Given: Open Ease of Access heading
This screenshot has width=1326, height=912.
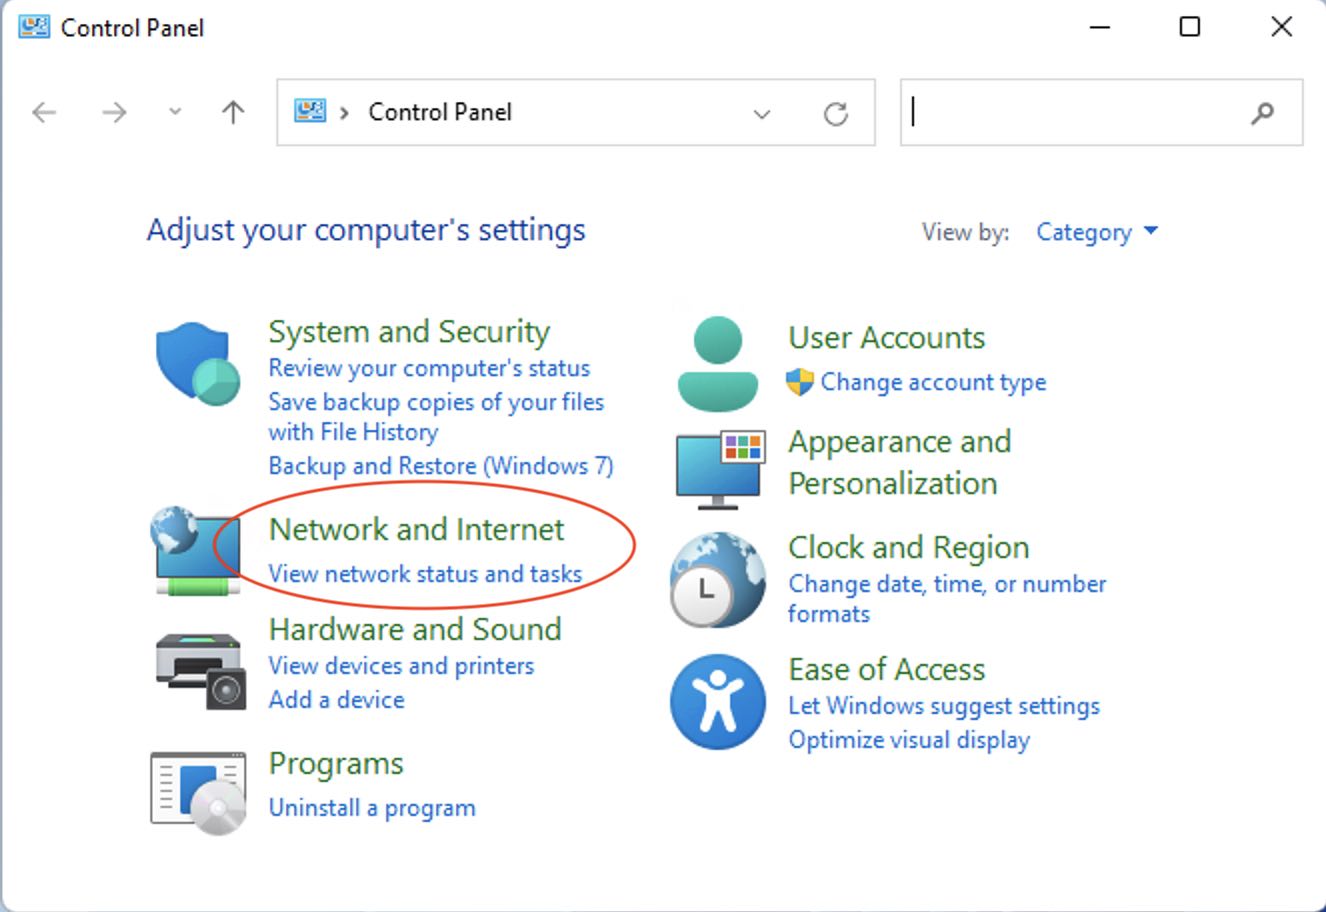Looking at the screenshot, I should (x=887, y=669).
